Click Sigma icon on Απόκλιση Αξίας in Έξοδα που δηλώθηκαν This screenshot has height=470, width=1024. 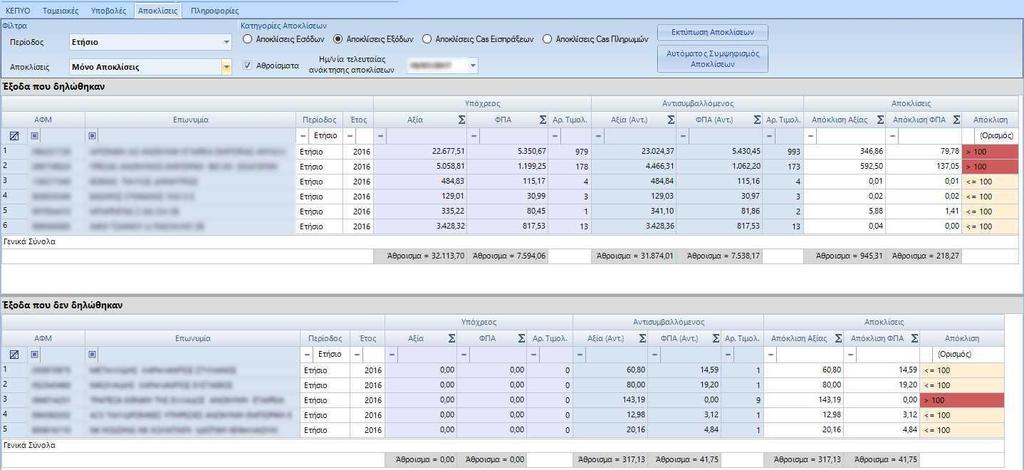tap(880, 120)
